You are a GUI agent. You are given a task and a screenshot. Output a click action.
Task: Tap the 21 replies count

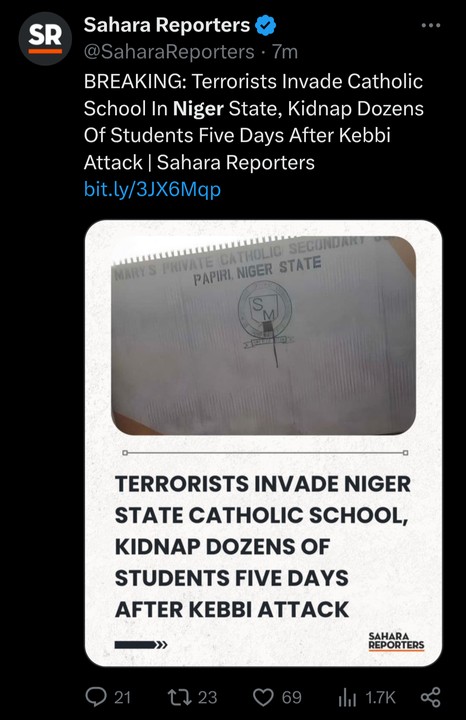tap(122, 698)
